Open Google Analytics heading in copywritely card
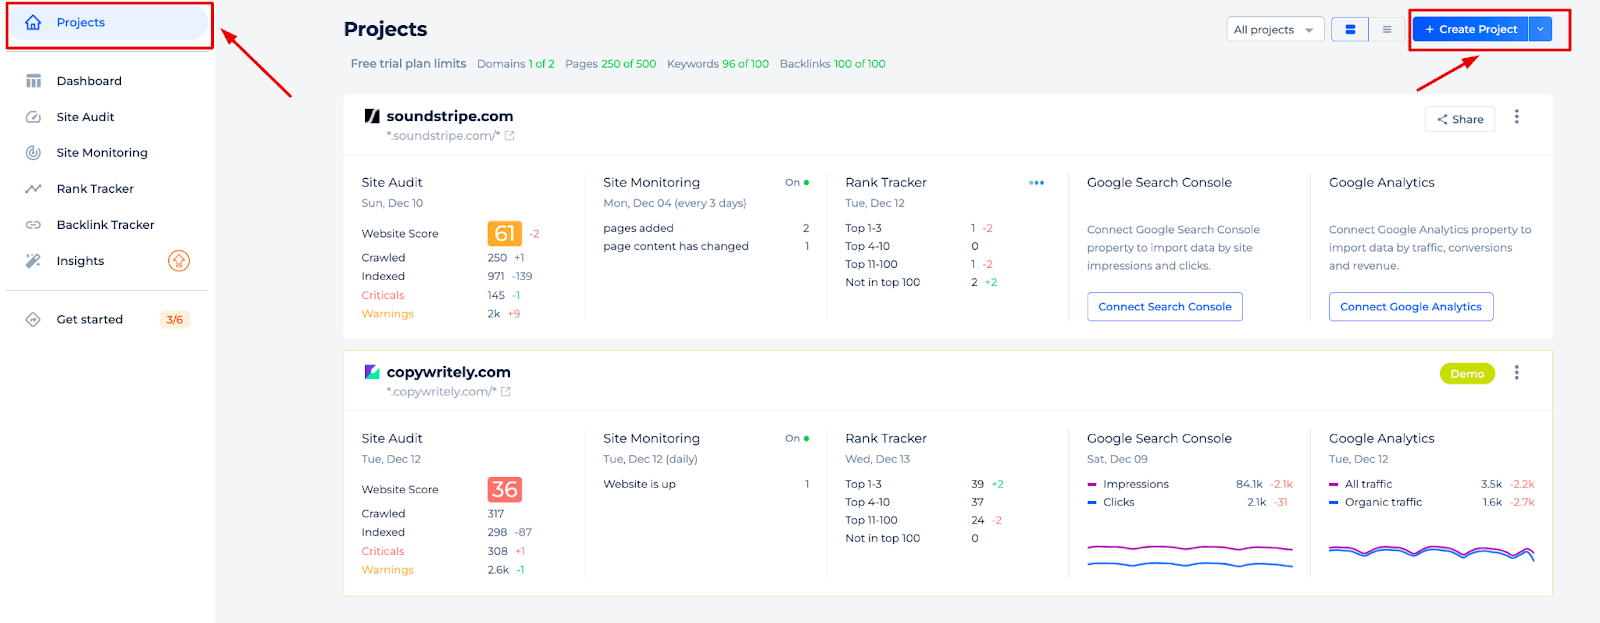 click(1382, 439)
